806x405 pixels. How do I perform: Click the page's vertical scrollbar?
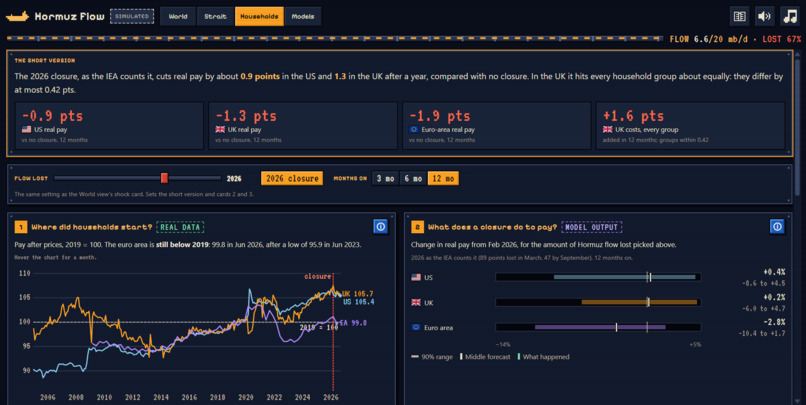[x=798, y=128]
